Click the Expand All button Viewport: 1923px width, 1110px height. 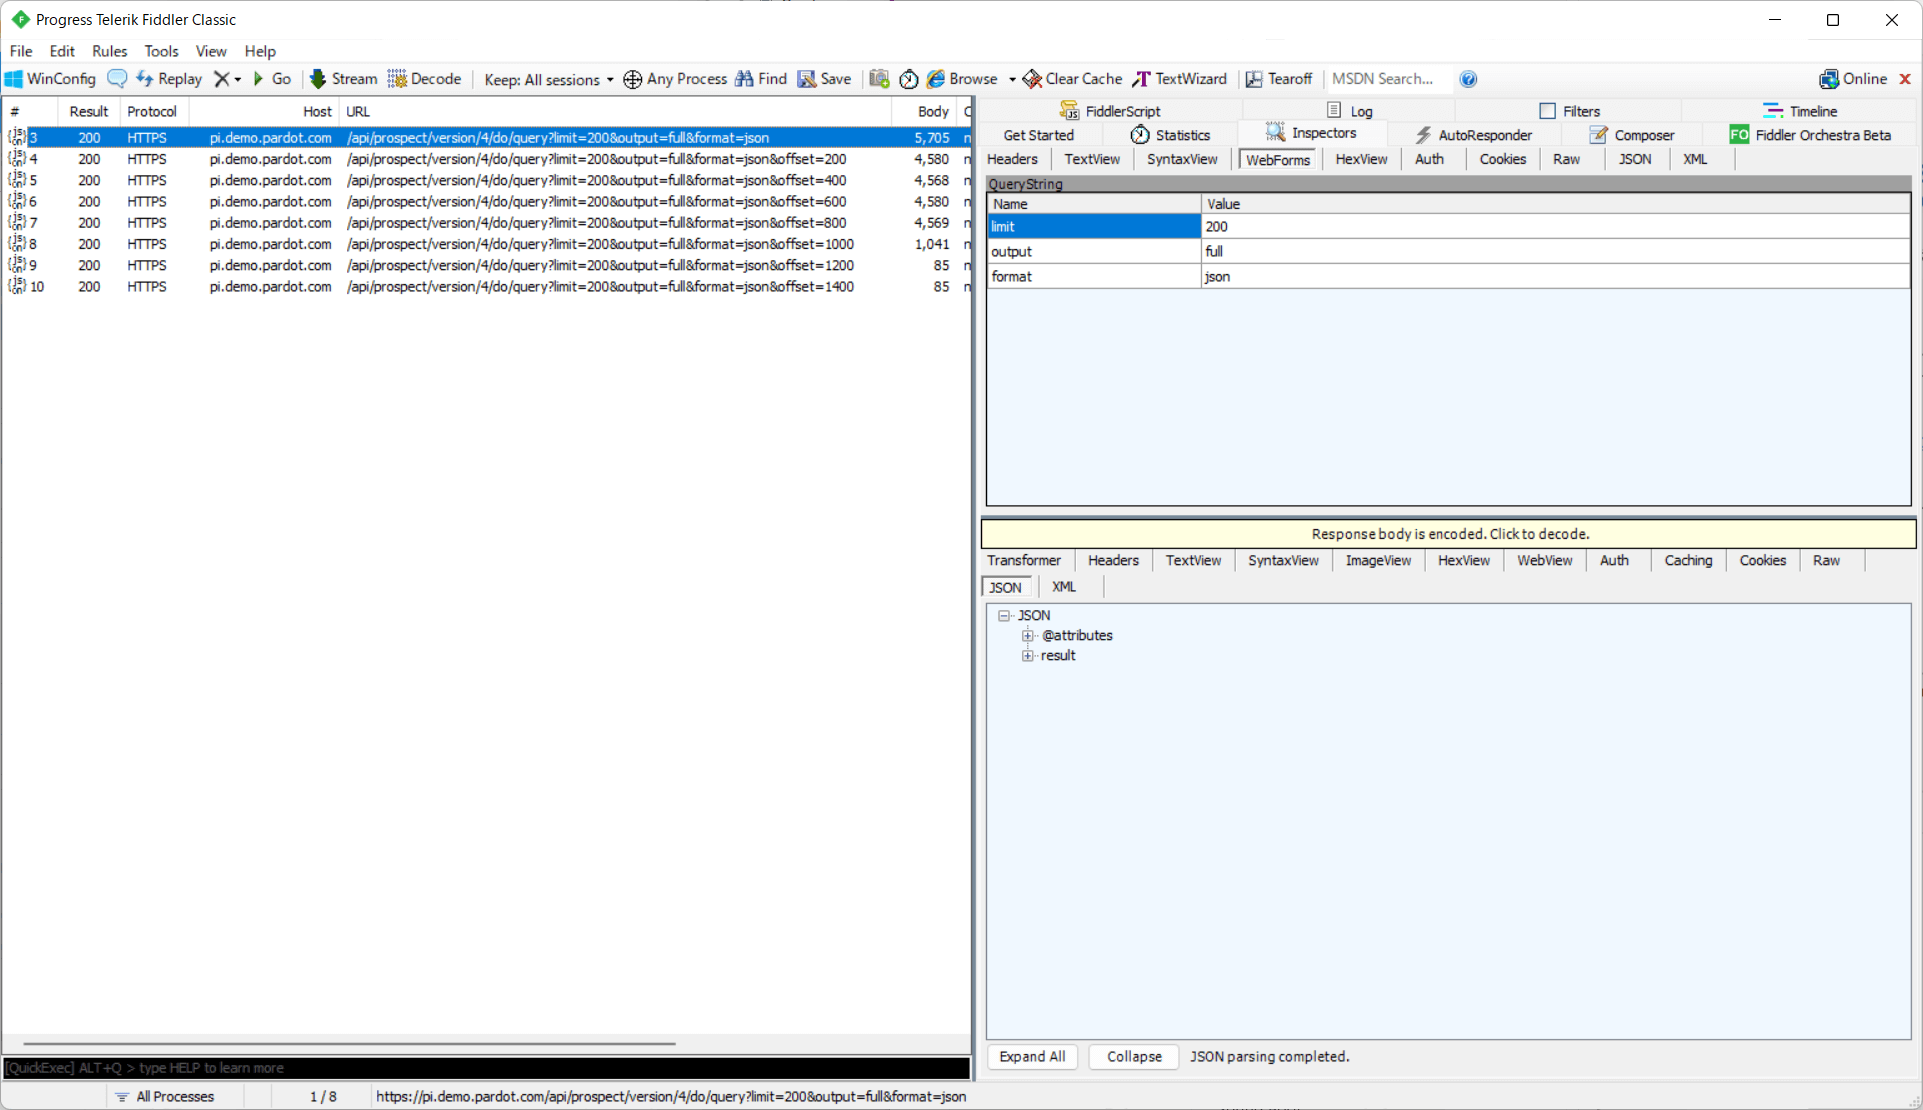tap(1032, 1057)
